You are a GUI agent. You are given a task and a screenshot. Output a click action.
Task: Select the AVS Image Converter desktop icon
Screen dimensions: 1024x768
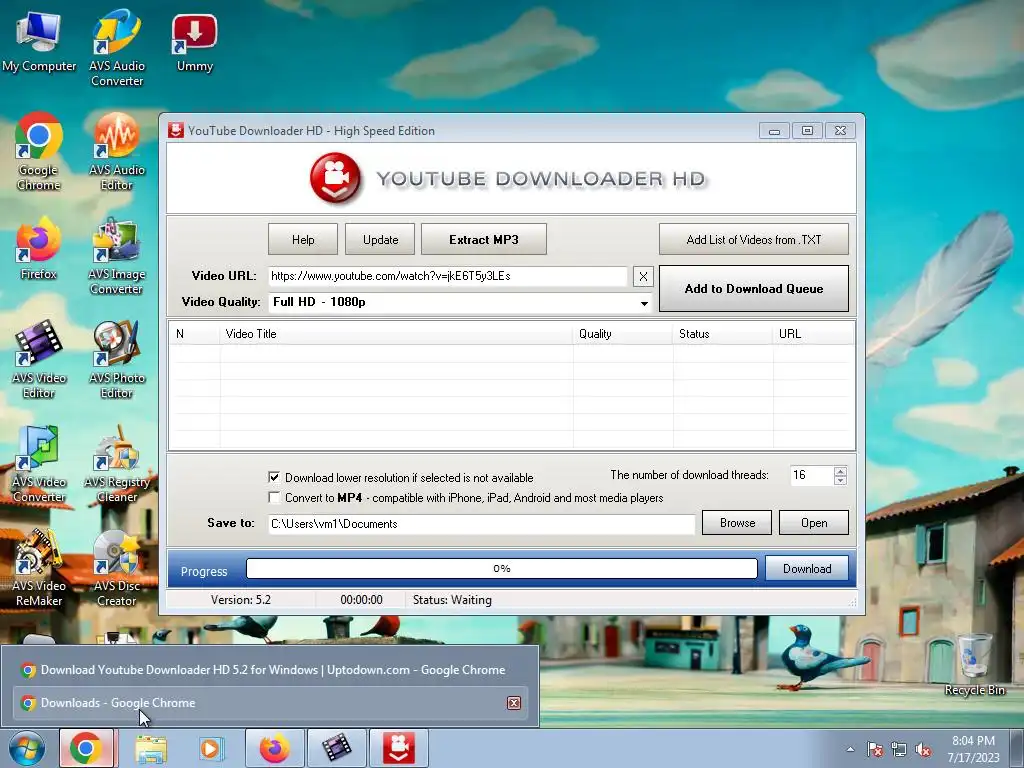pyautogui.click(x=116, y=256)
